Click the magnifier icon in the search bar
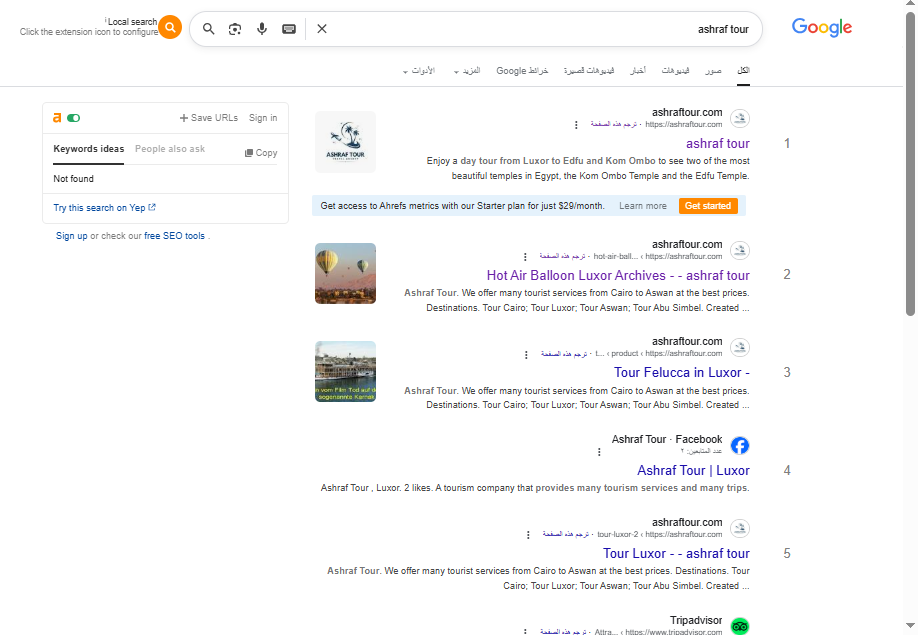This screenshot has width=918, height=635. point(209,29)
